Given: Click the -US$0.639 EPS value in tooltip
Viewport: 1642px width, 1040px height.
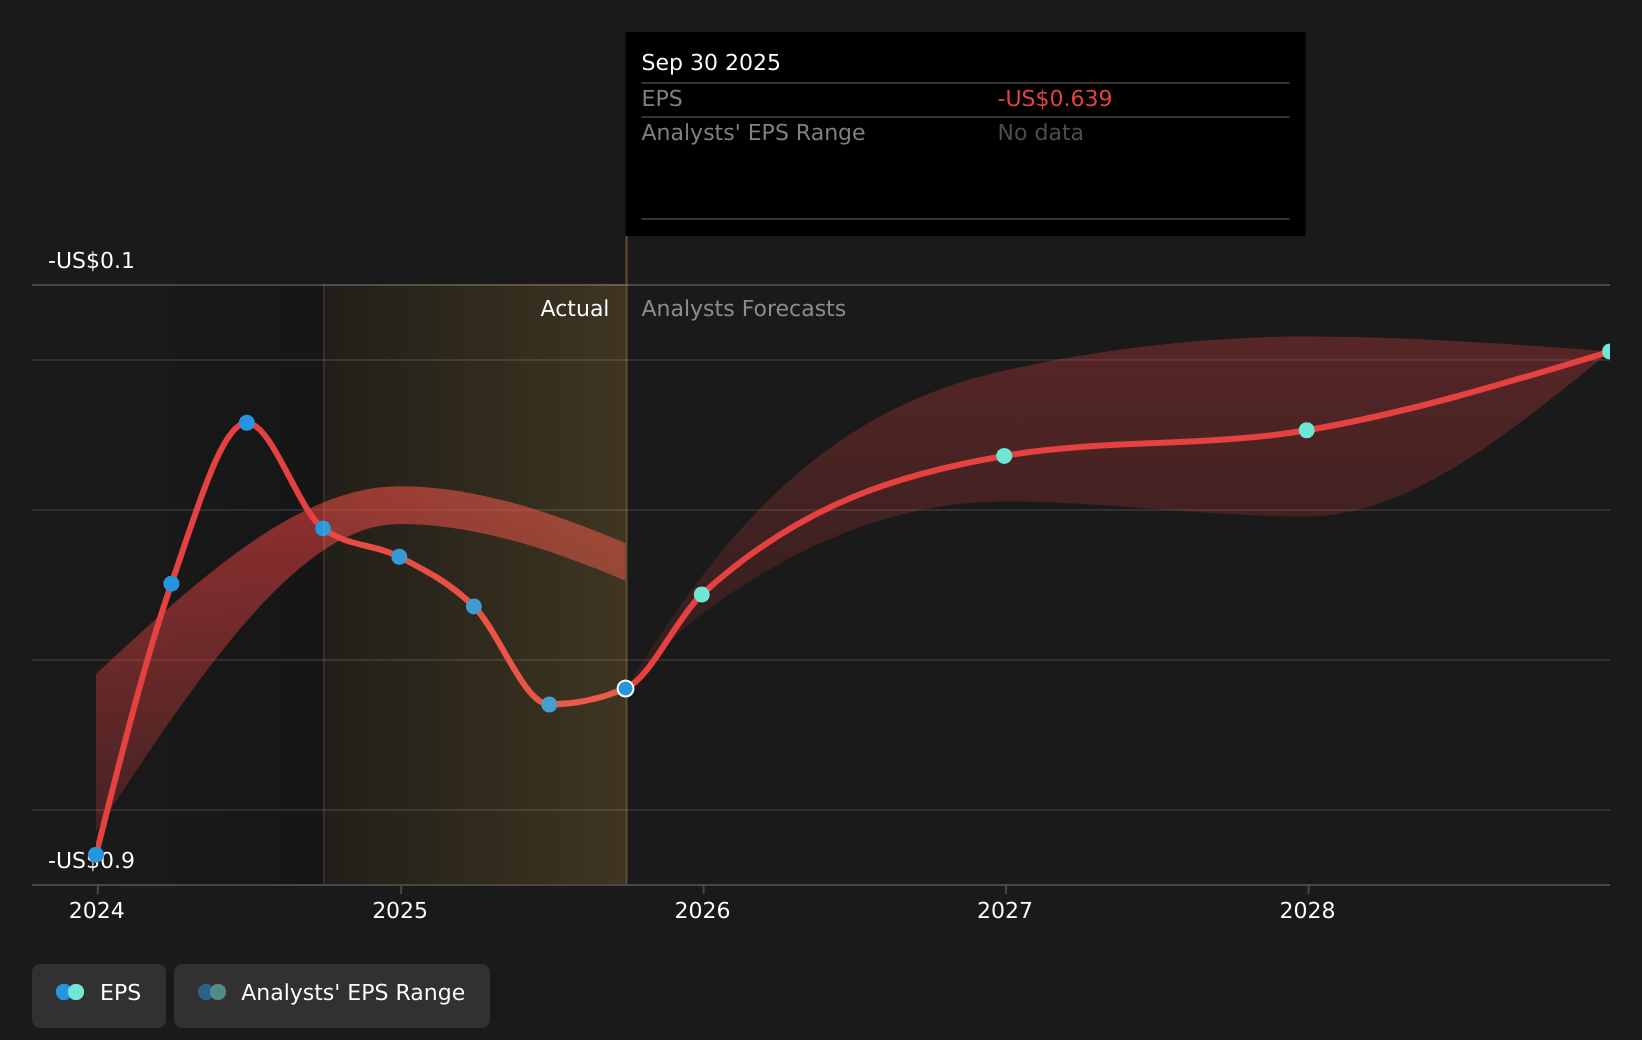Looking at the screenshot, I should (x=1054, y=99).
